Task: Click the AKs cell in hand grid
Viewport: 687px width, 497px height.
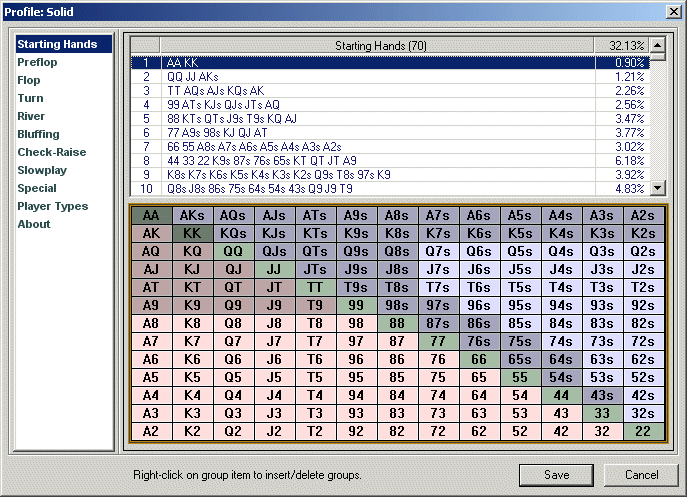Action: click(192, 216)
